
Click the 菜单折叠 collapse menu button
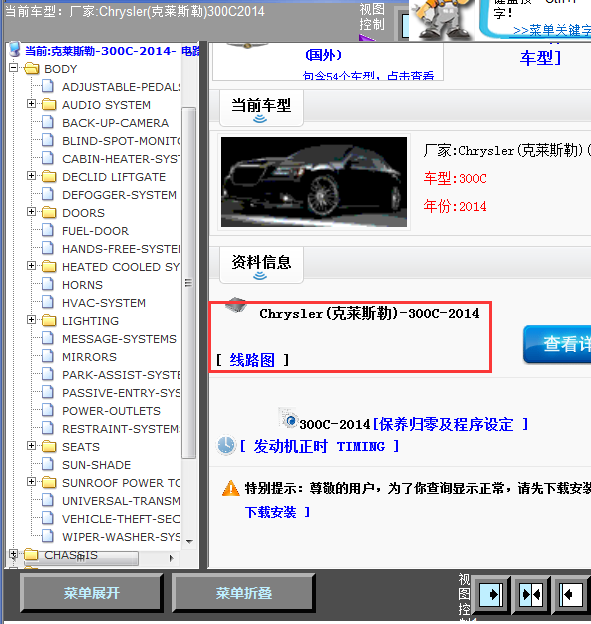(x=244, y=593)
